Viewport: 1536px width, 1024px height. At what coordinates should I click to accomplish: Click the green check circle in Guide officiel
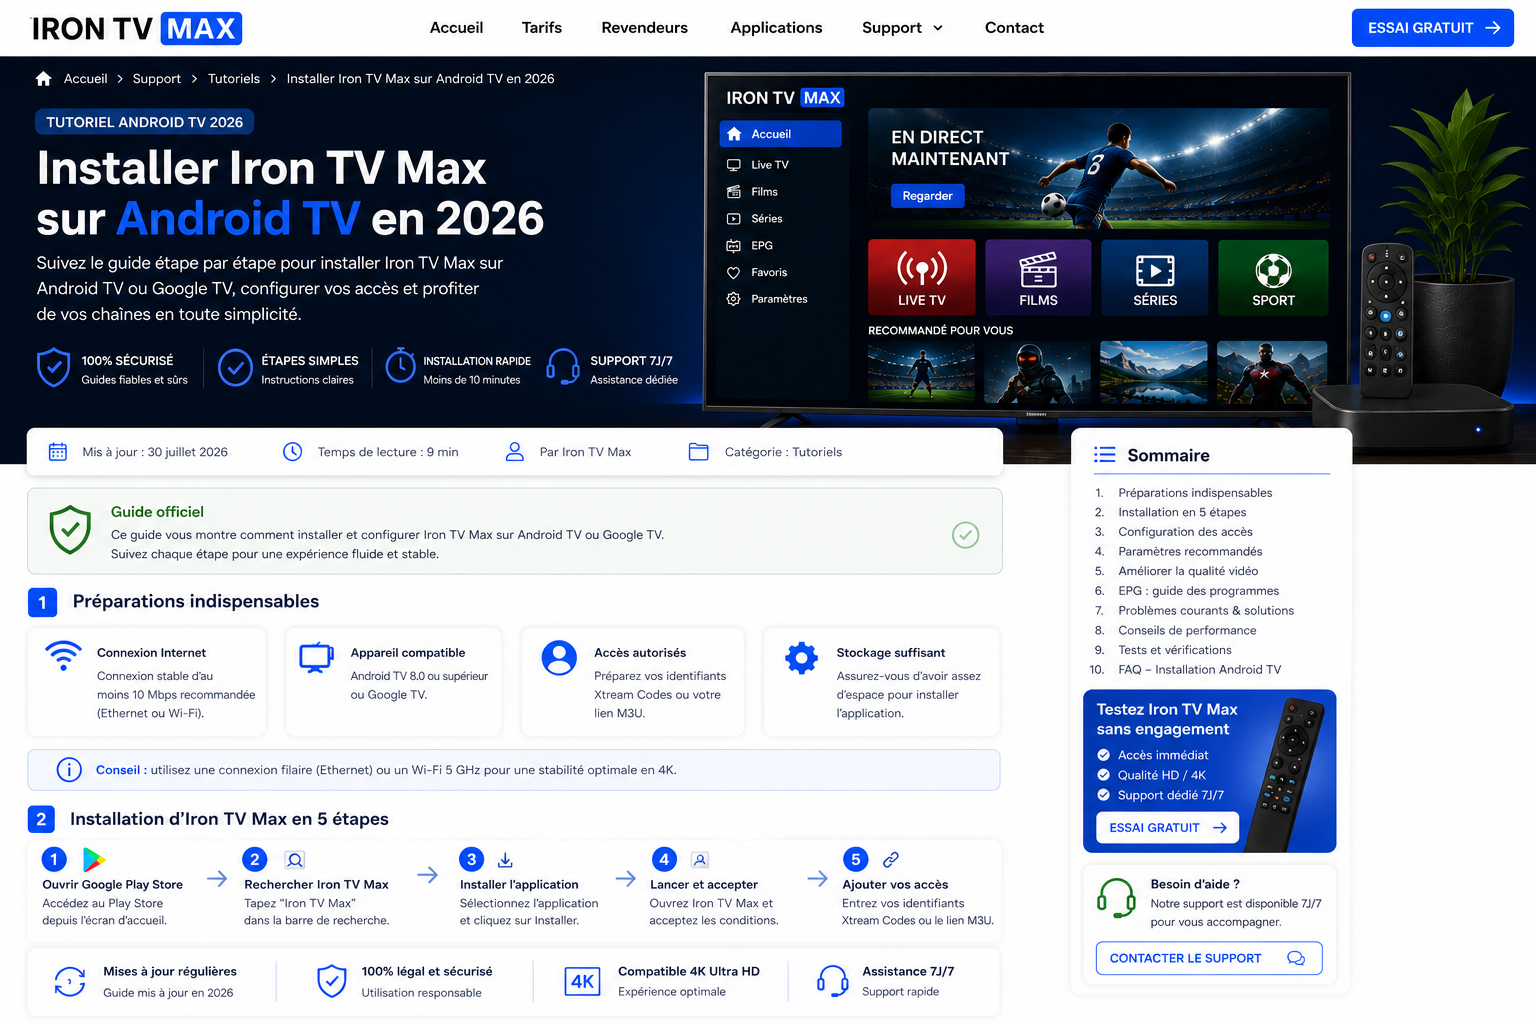[x=965, y=535]
